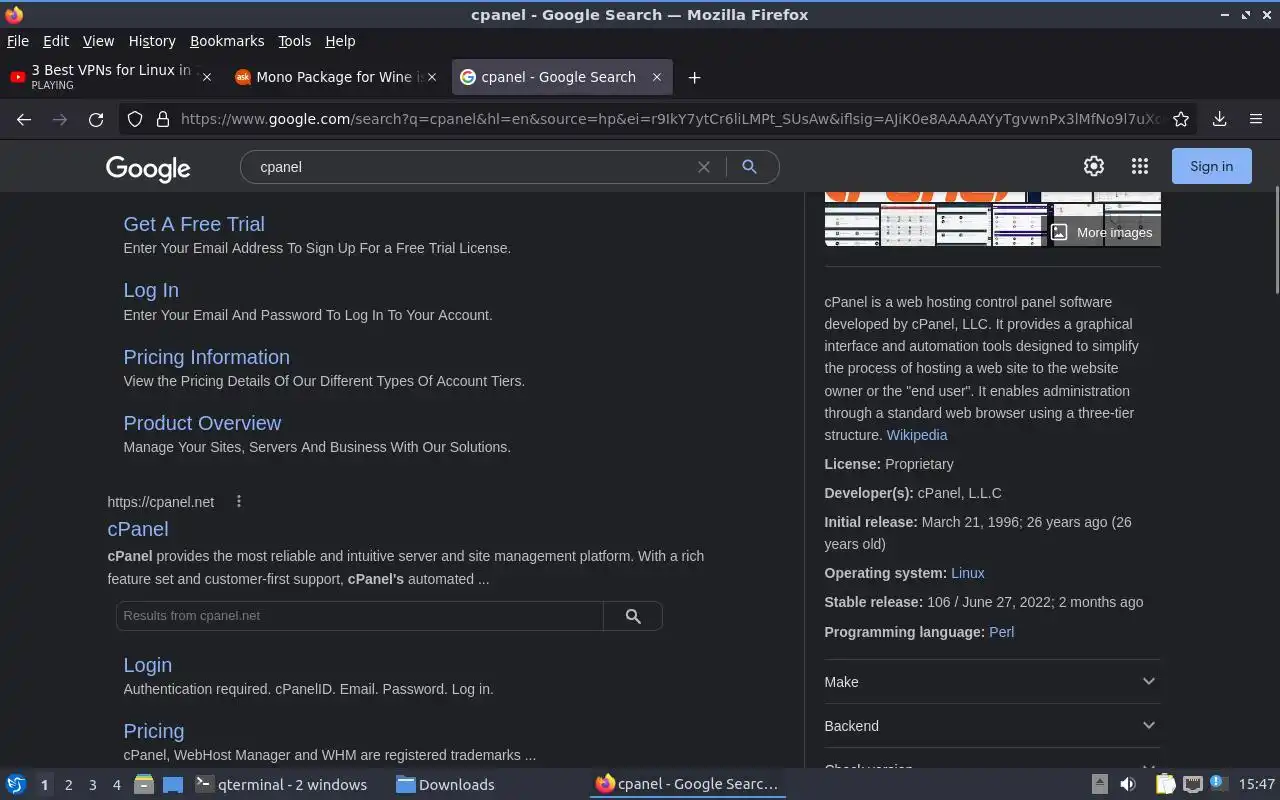Open the notification tray icon with badge
The height and width of the screenshot is (800, 1280).
(x=1218, y=783)
